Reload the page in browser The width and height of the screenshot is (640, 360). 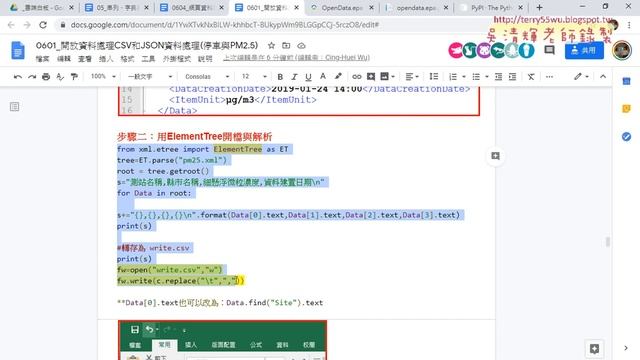pyautogui.click(x=43, y=25)
